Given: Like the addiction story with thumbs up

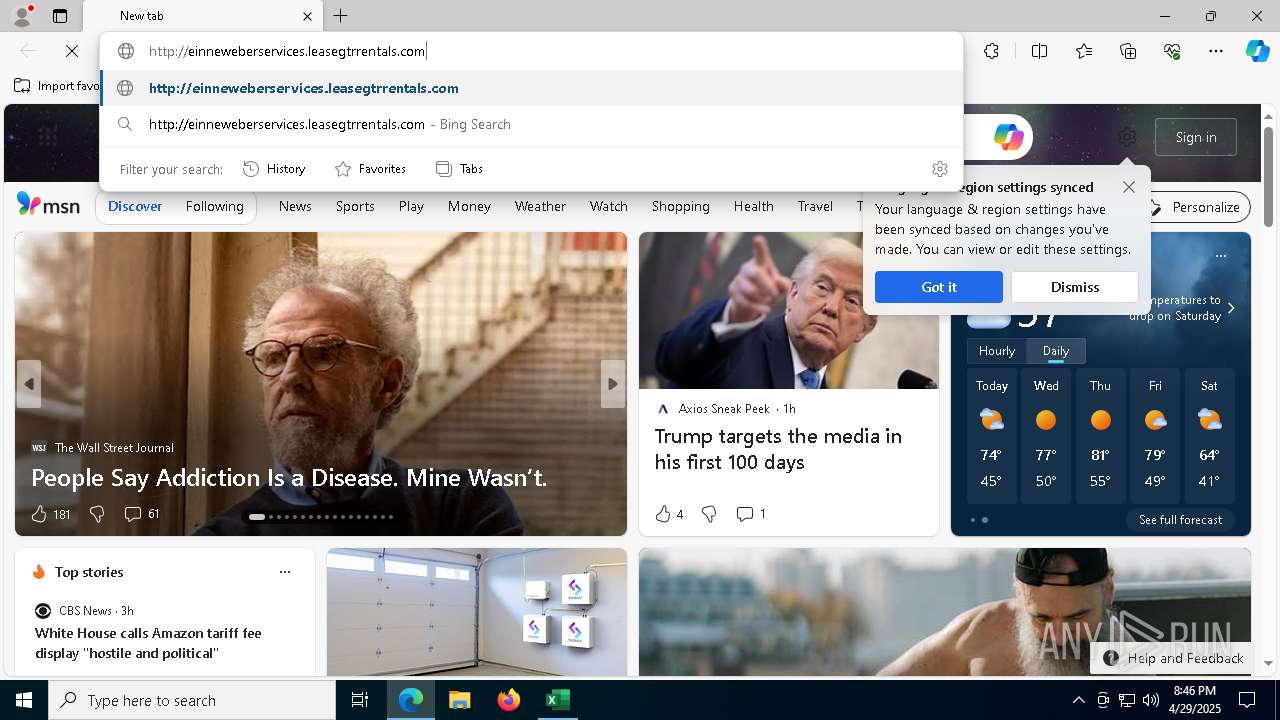Looking at the screenshot, I should pyautogui.click(x=39, y=514).
